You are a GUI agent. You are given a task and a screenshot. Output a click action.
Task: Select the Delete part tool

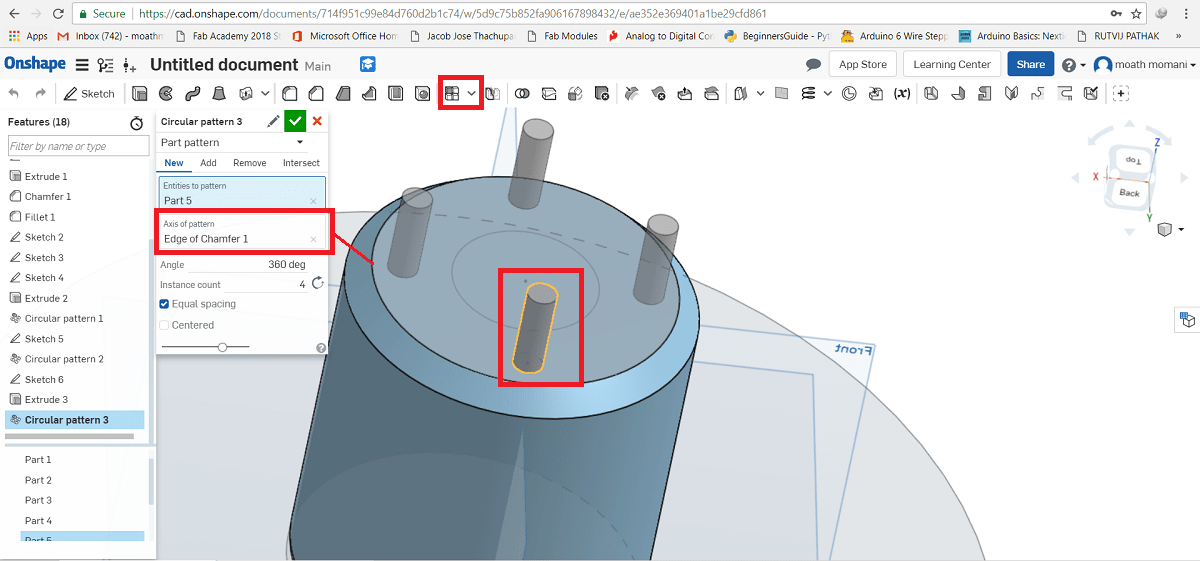click(602, 93)
